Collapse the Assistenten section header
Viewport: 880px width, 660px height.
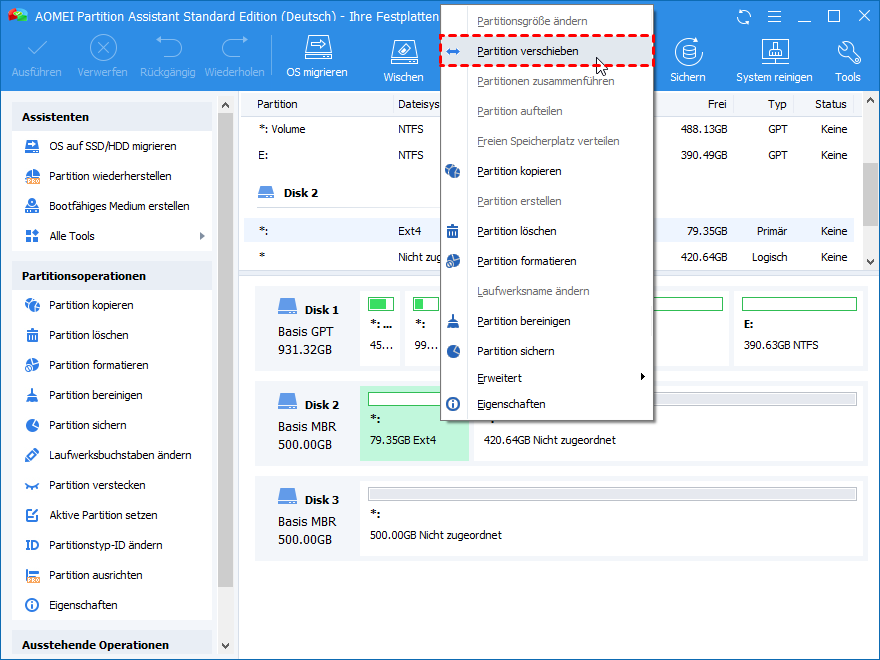(112, 117)
